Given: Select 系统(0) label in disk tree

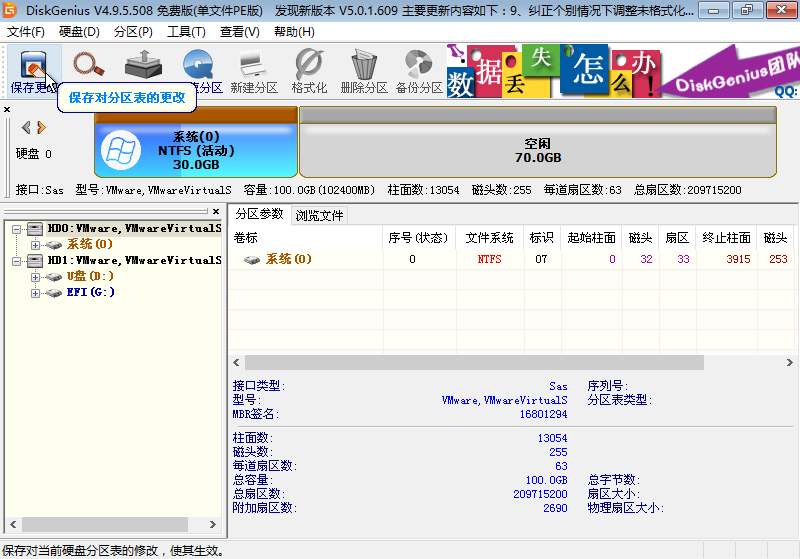Looking at the screenshot, I should pyautogui.click(x=89, y=244).
